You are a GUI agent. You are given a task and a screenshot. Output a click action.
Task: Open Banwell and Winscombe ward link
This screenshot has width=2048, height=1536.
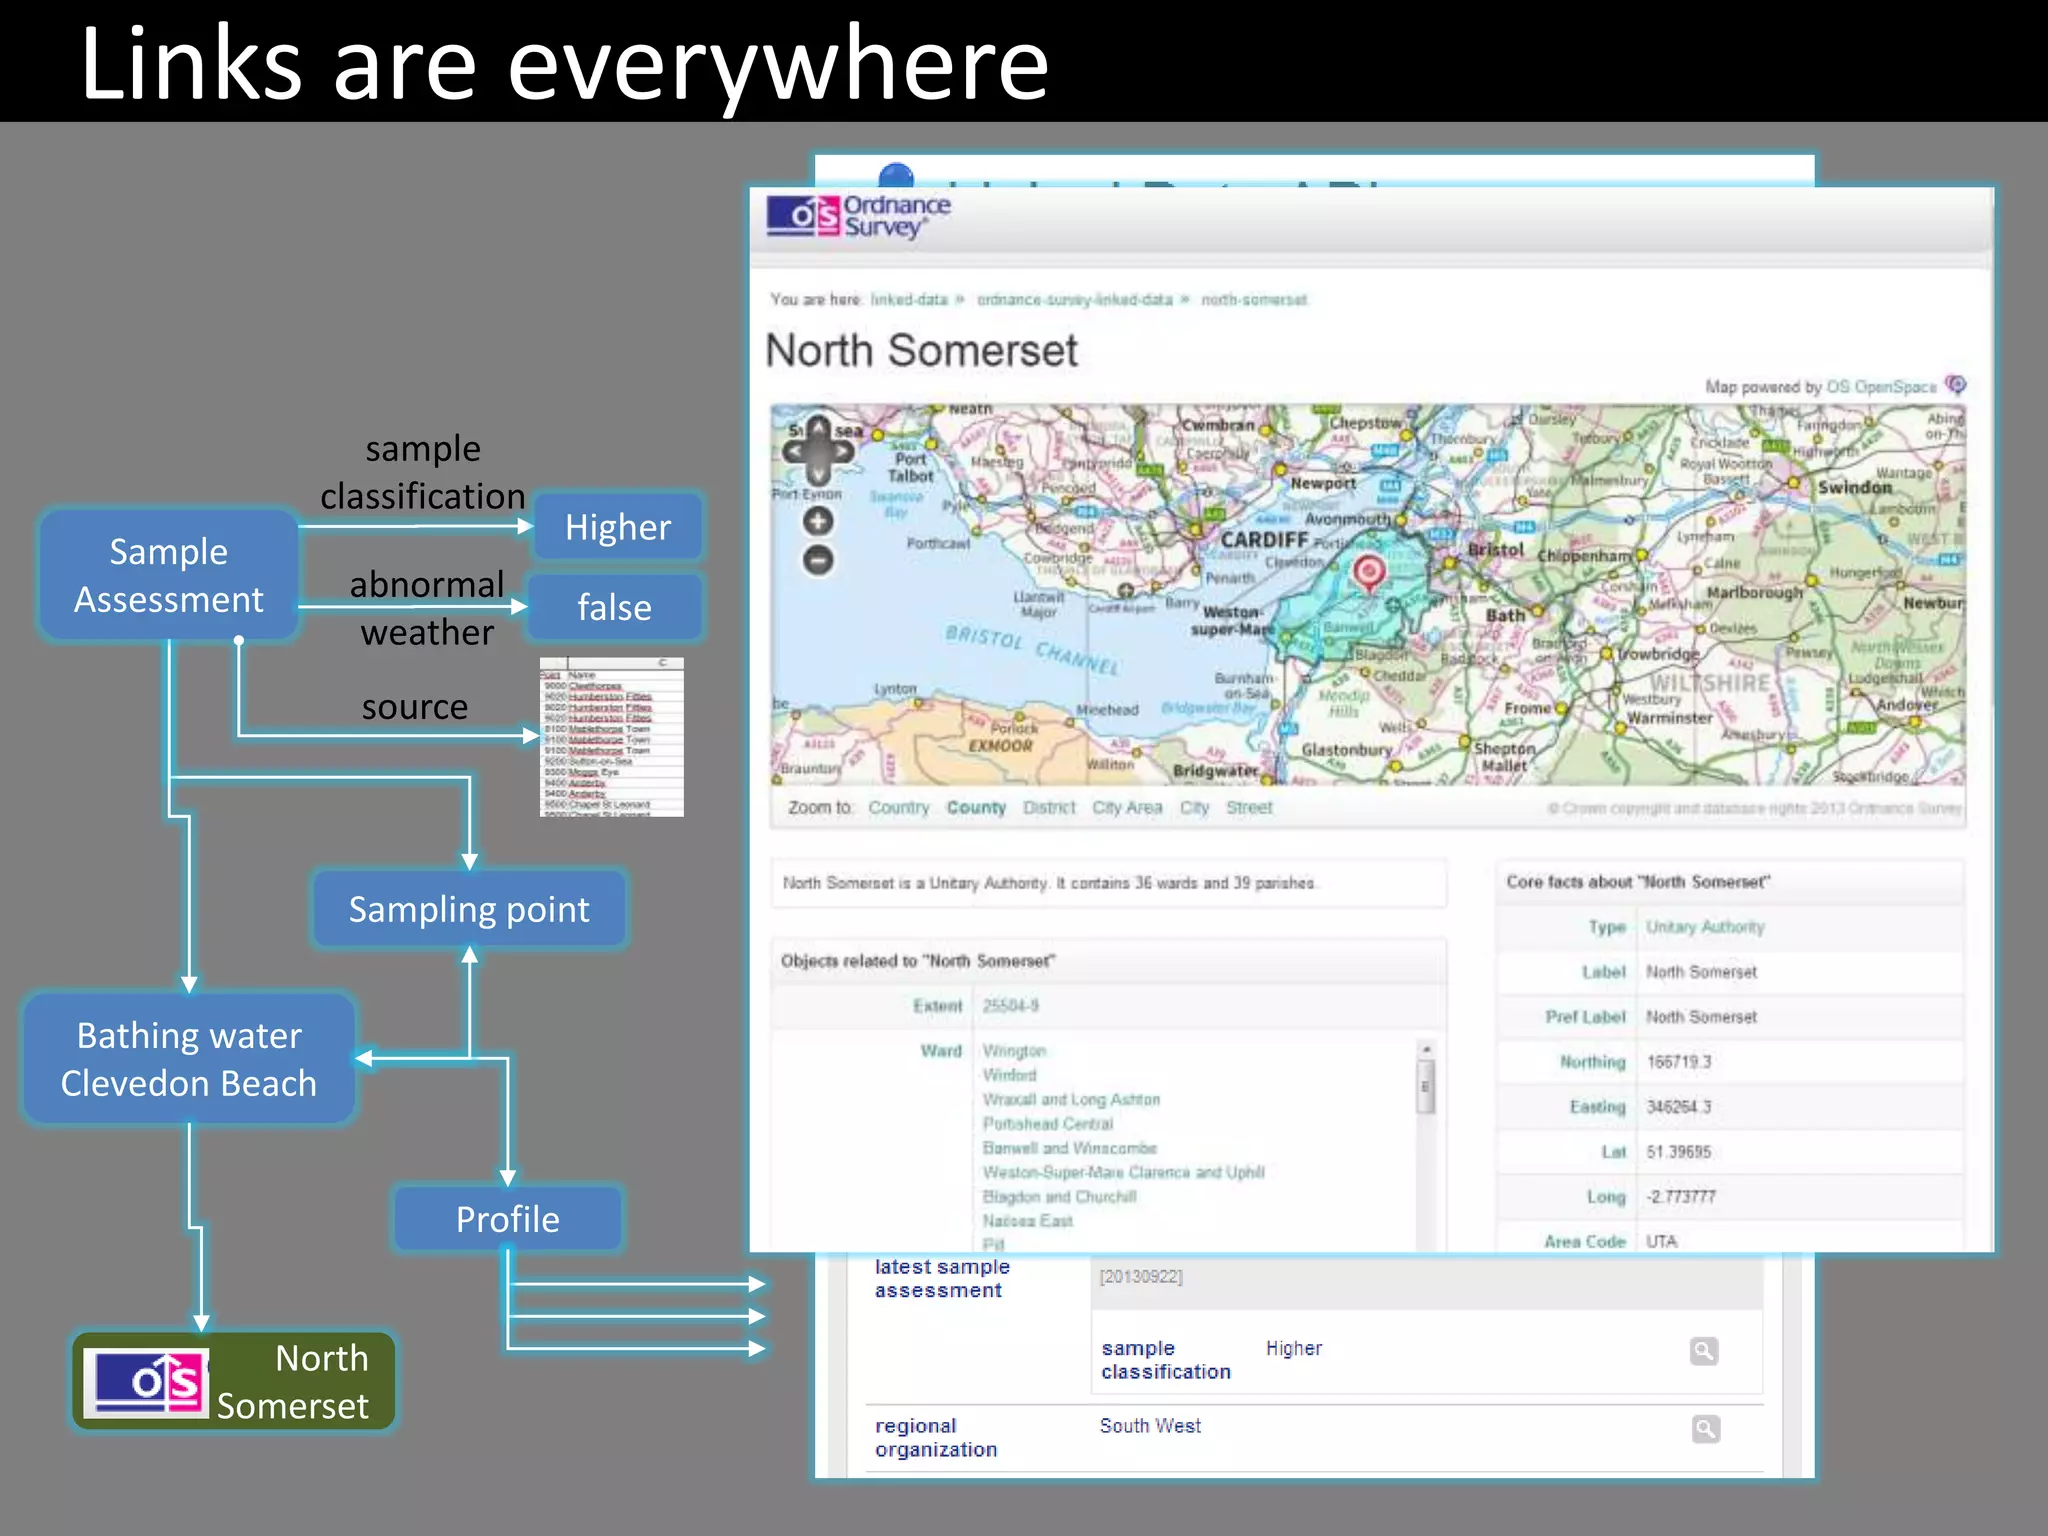[x=1069, y=1148]
